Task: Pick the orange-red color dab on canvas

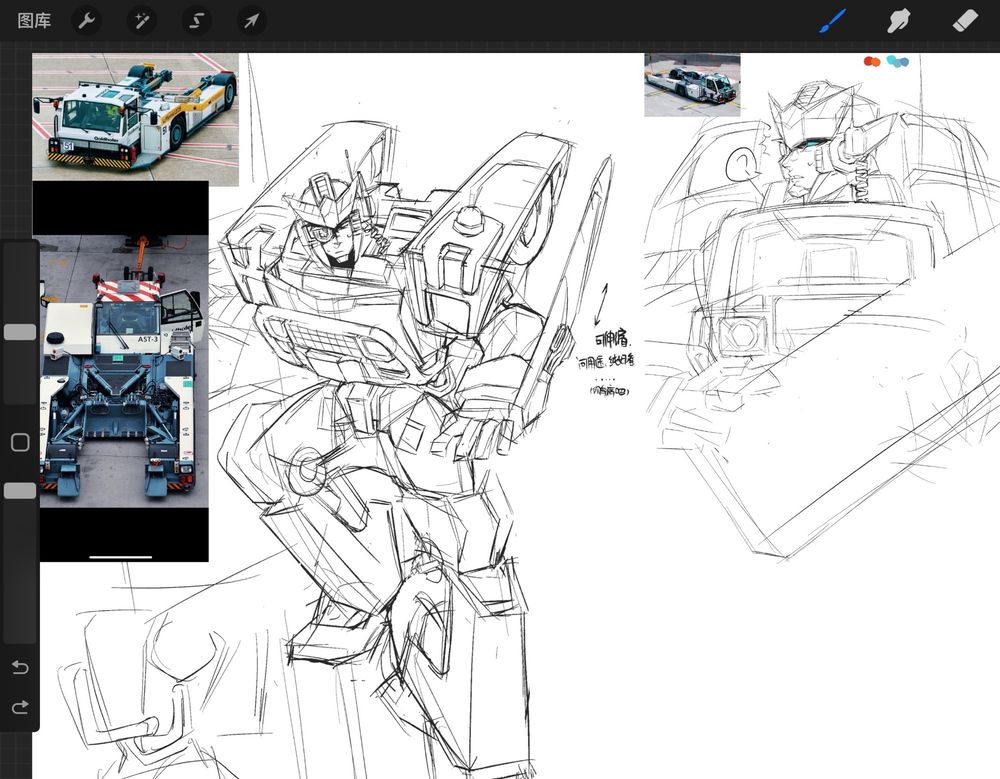Action: [x=872, y=61]
